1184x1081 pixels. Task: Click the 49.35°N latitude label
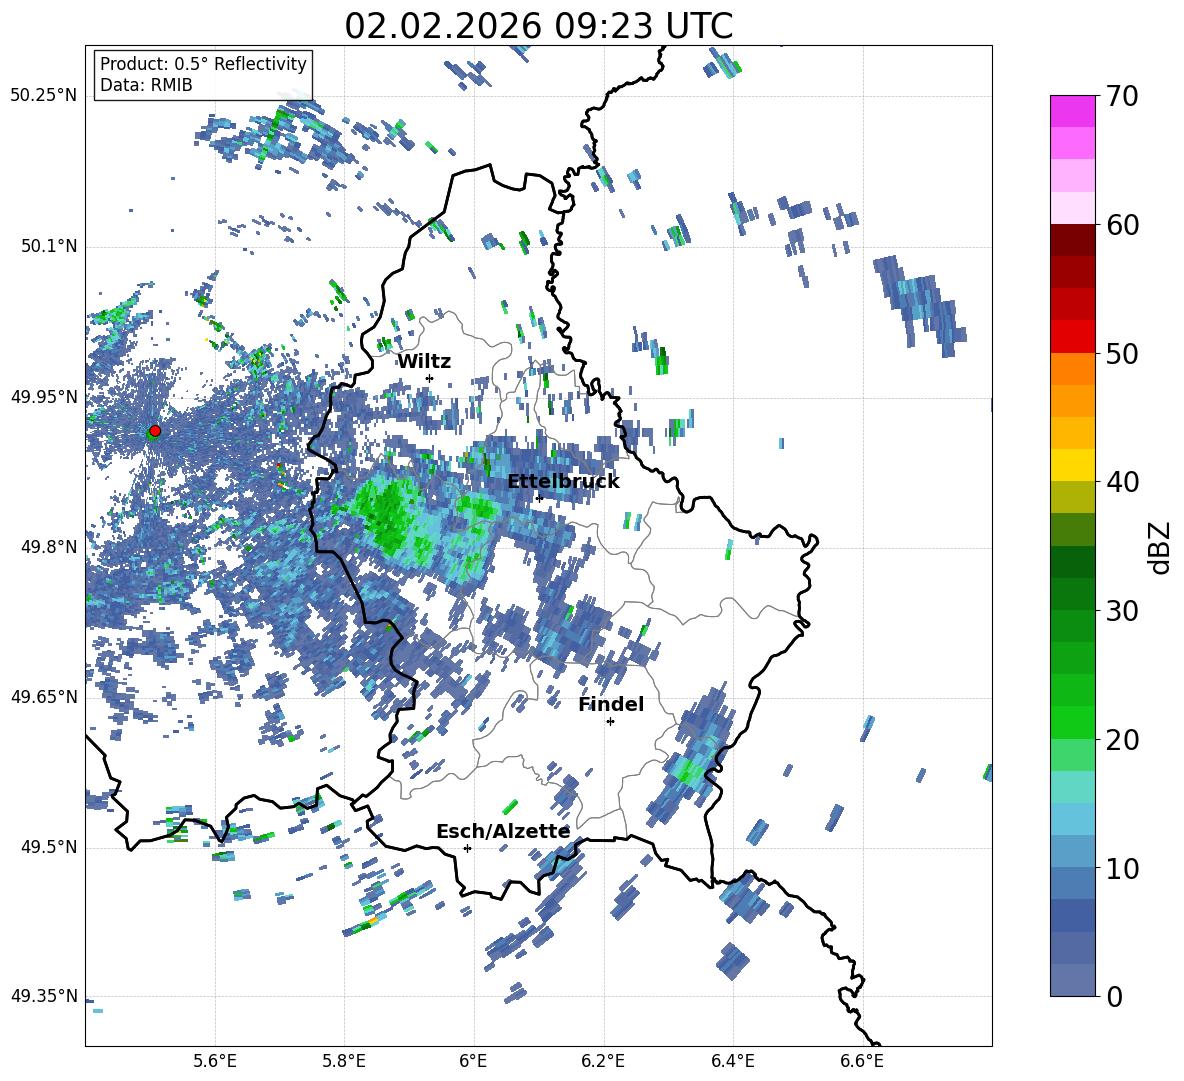tap(43, 997)
